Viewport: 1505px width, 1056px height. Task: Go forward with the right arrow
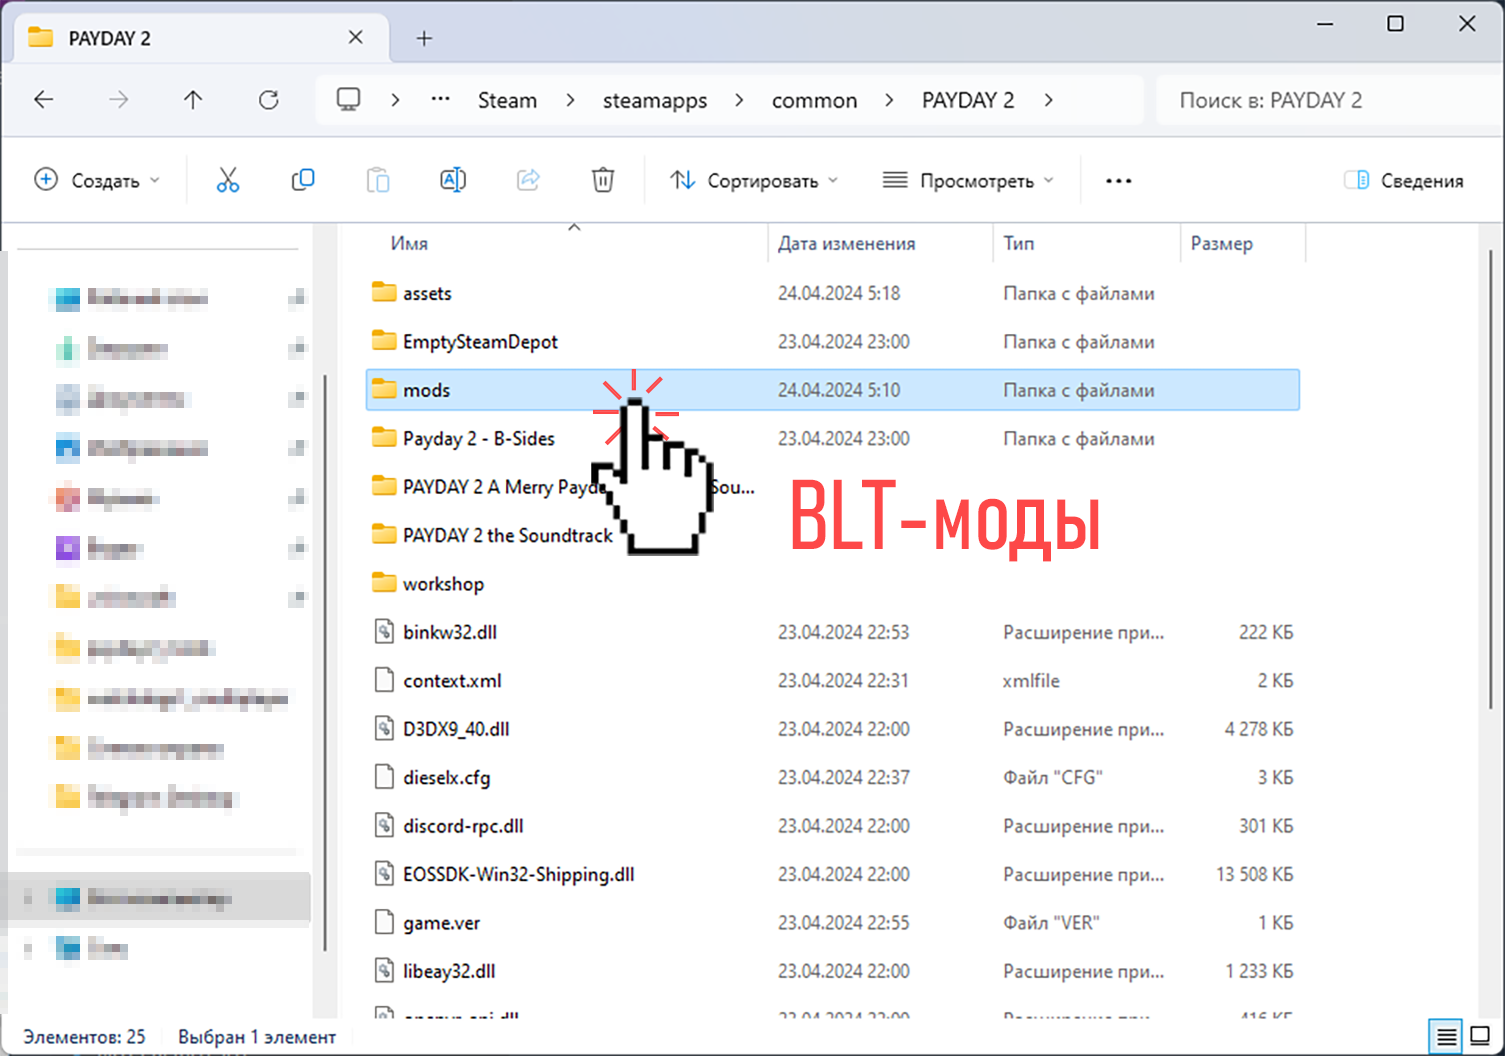119,100
